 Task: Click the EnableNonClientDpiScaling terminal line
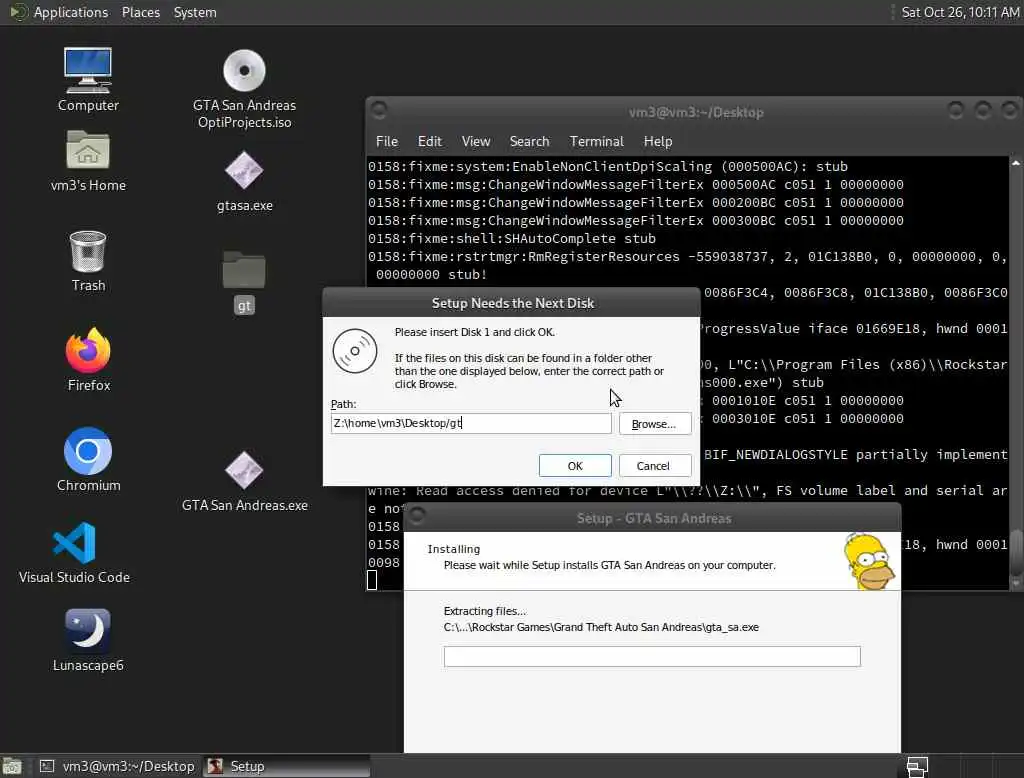(x=607, y=167)
